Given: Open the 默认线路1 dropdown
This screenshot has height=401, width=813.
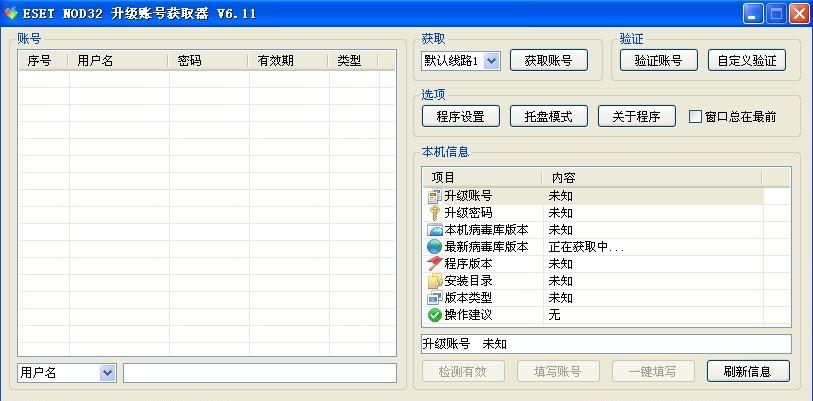Looking at the screenshot, I should (x=492, y=61).
